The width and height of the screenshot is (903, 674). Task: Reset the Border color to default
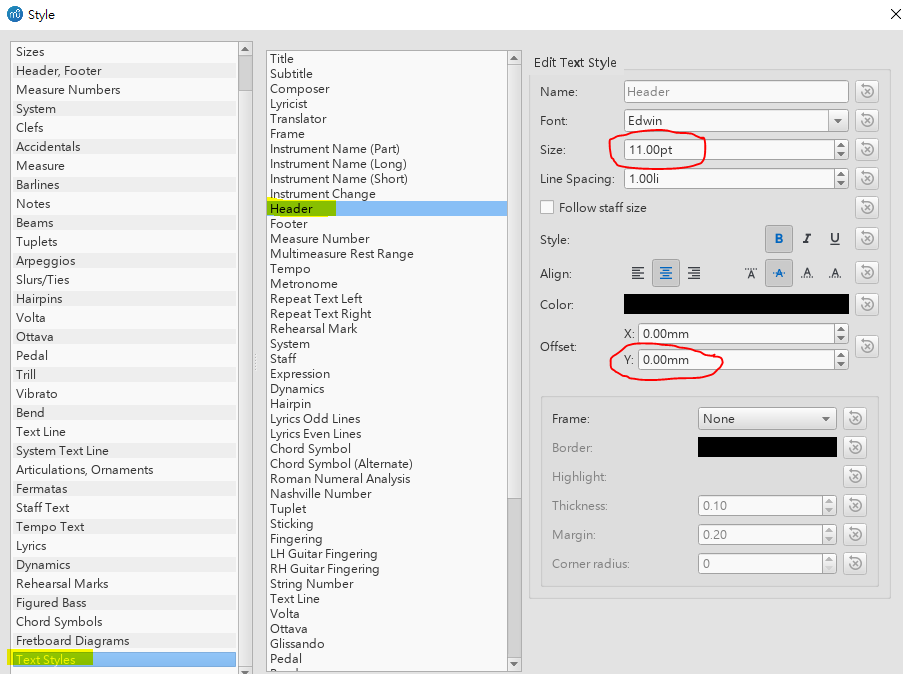click(x=855, y=447)
